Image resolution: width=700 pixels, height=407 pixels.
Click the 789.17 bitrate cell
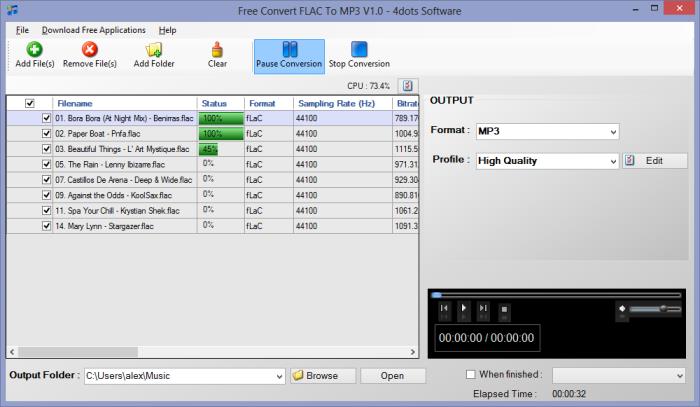405,118
